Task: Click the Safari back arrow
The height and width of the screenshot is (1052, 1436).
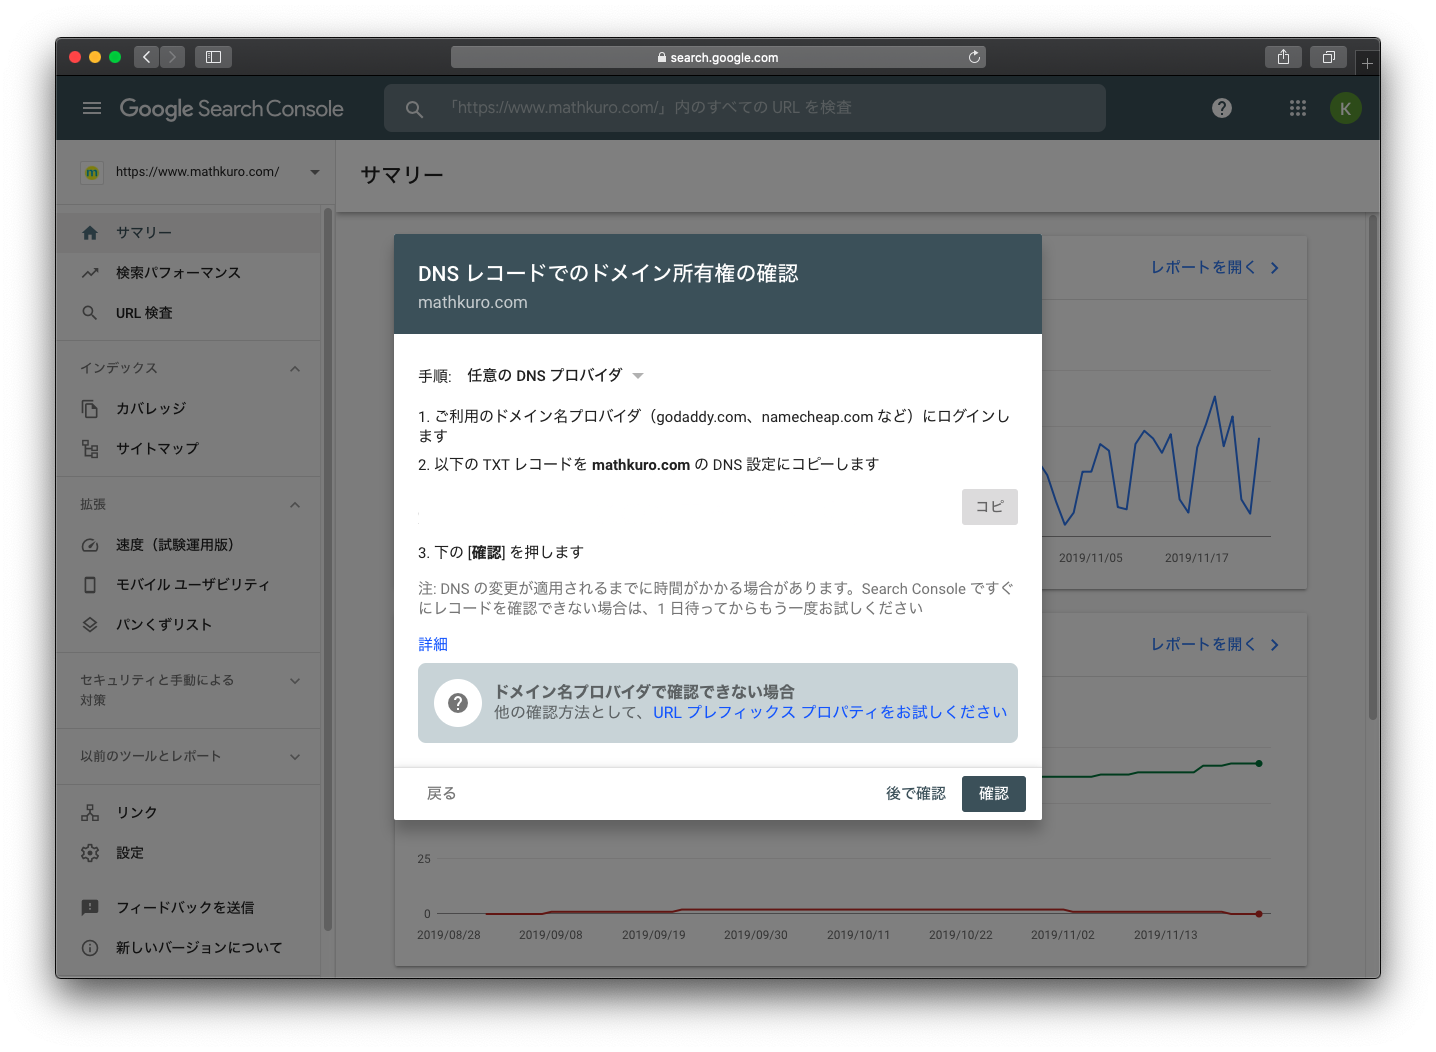Action: click(x=146, y=57)
